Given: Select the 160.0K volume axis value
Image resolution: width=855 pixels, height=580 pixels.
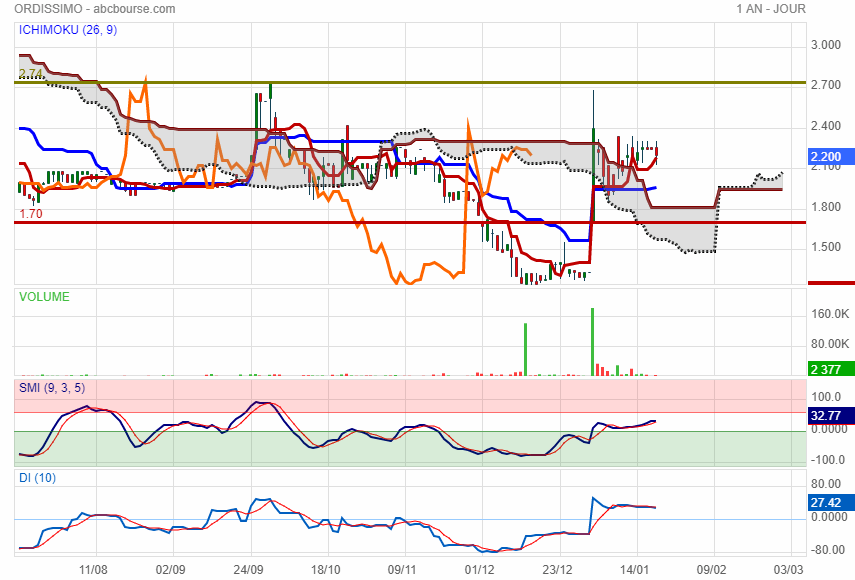Looking at the screenshot, I should 830,314.
